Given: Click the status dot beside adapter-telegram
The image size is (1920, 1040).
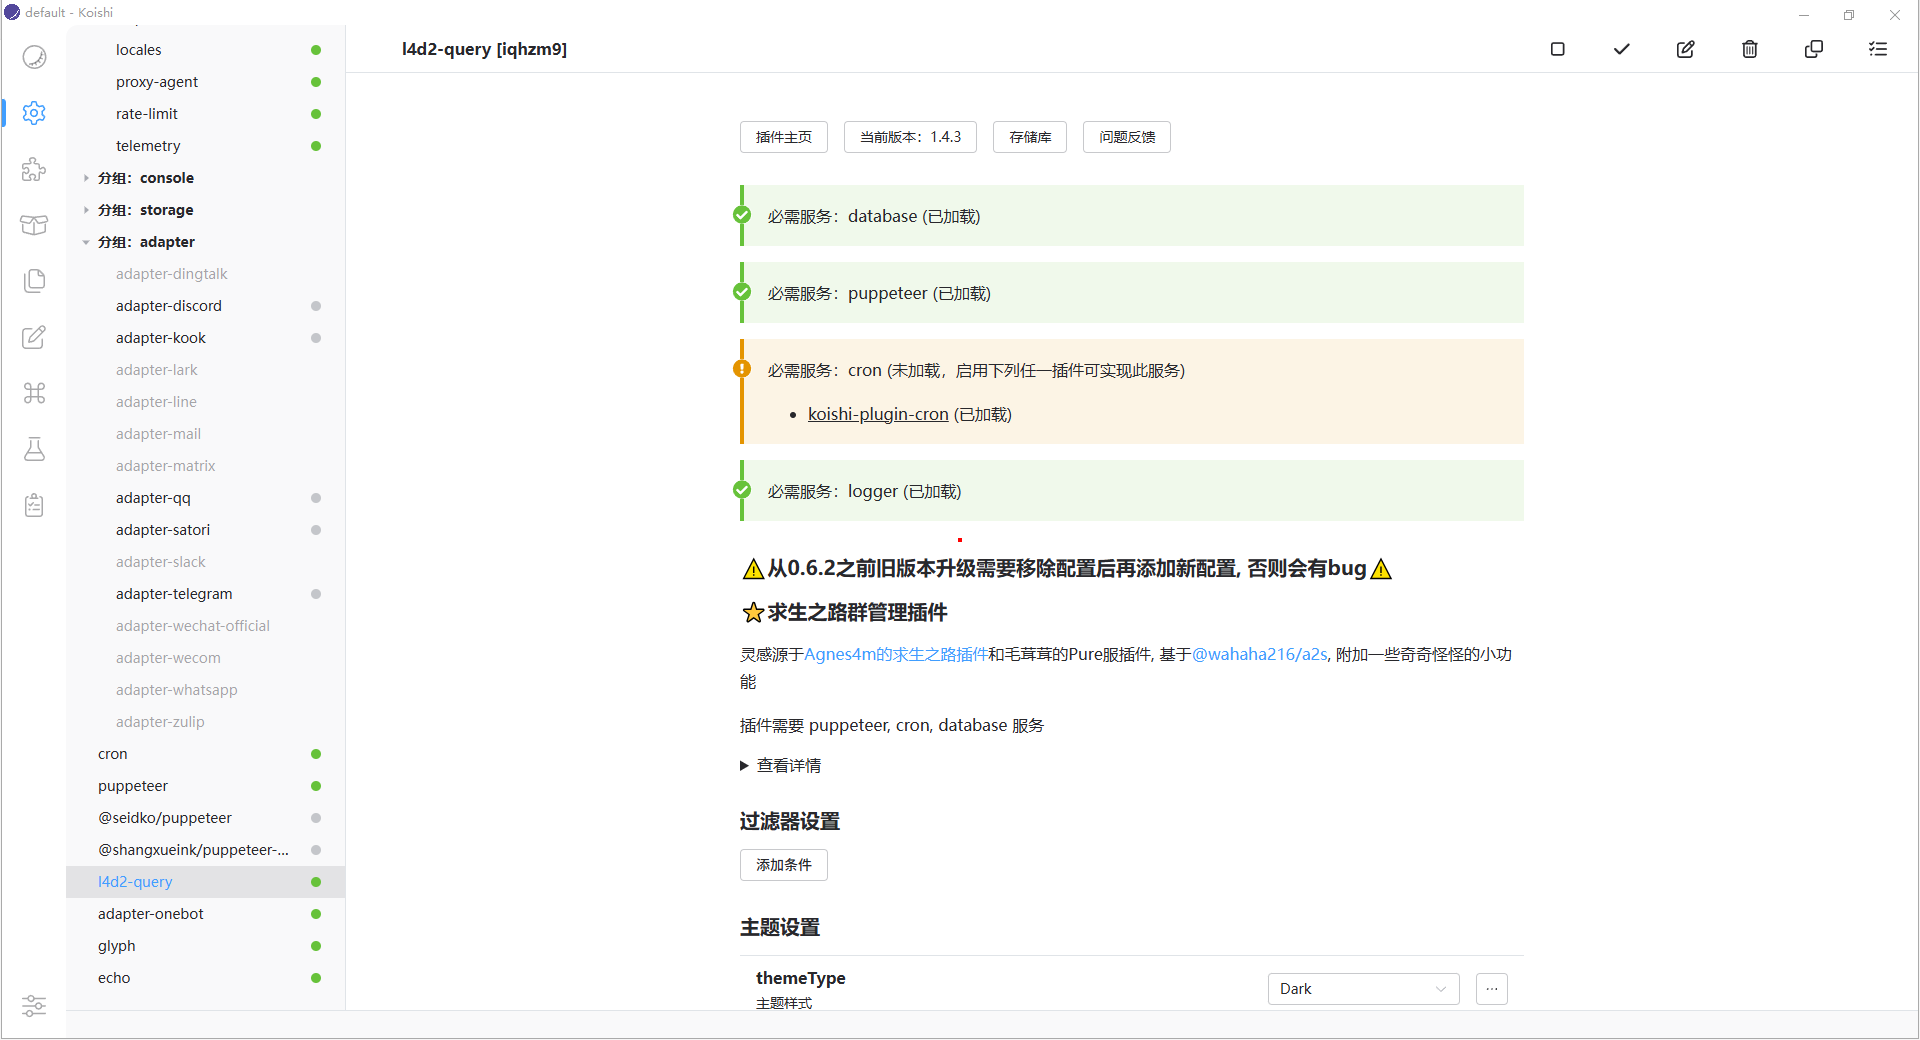Looking at the screenshot, I should point(316,594).
